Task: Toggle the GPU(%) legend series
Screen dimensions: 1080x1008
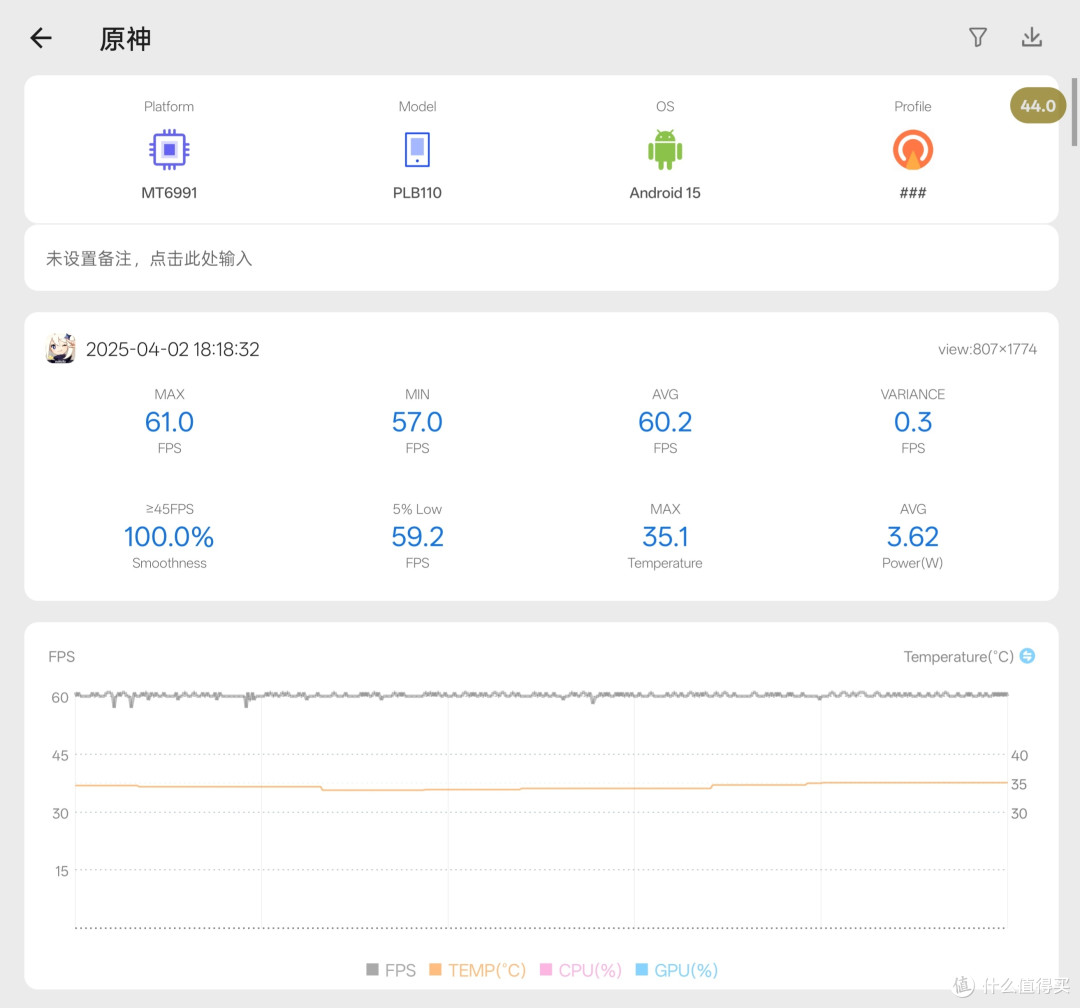Action: (676, 970)
